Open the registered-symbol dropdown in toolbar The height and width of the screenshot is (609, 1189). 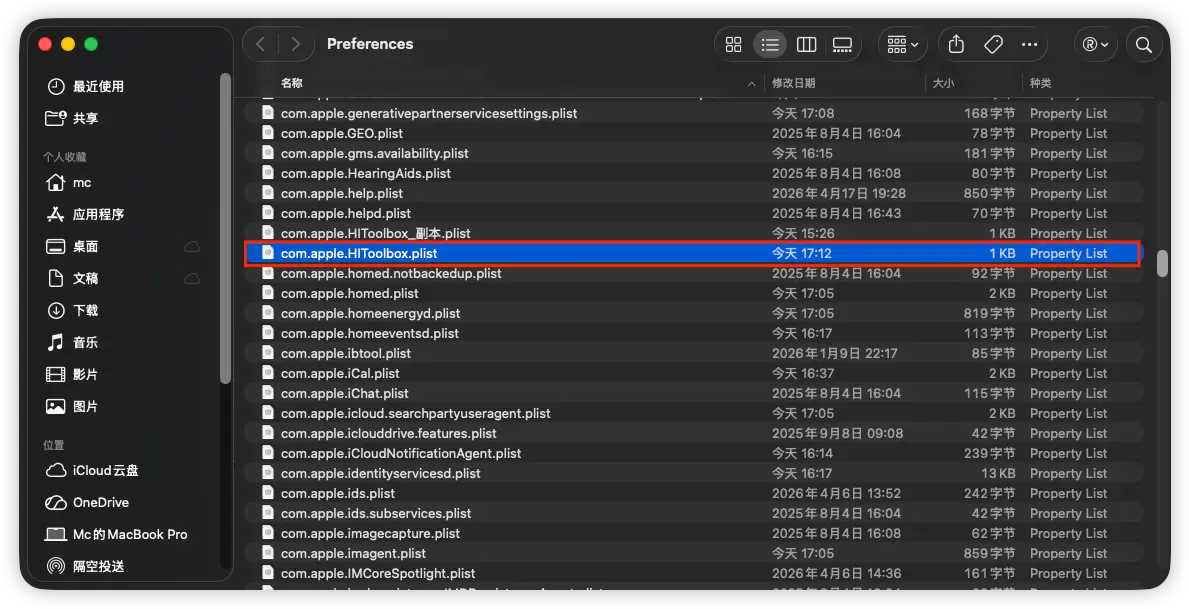[1095, 45]
